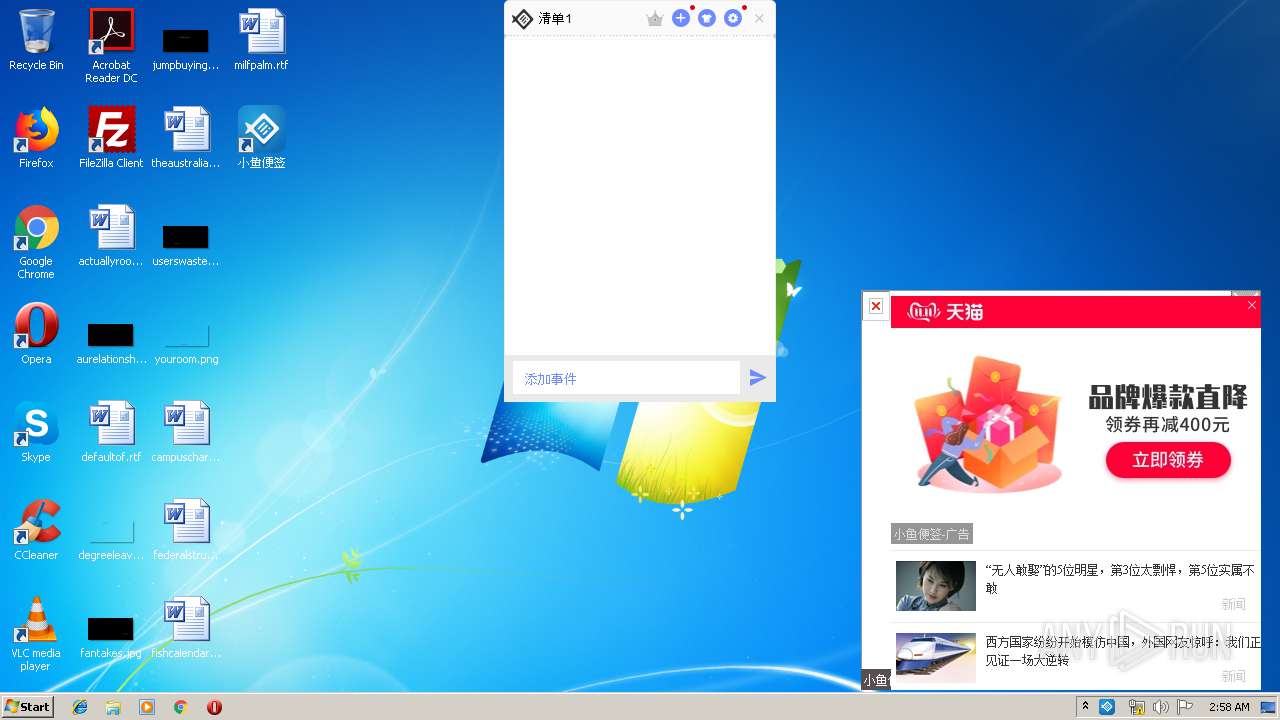
Task: Select the Recycle Bin desktop icon
Action: coord(36,41)
